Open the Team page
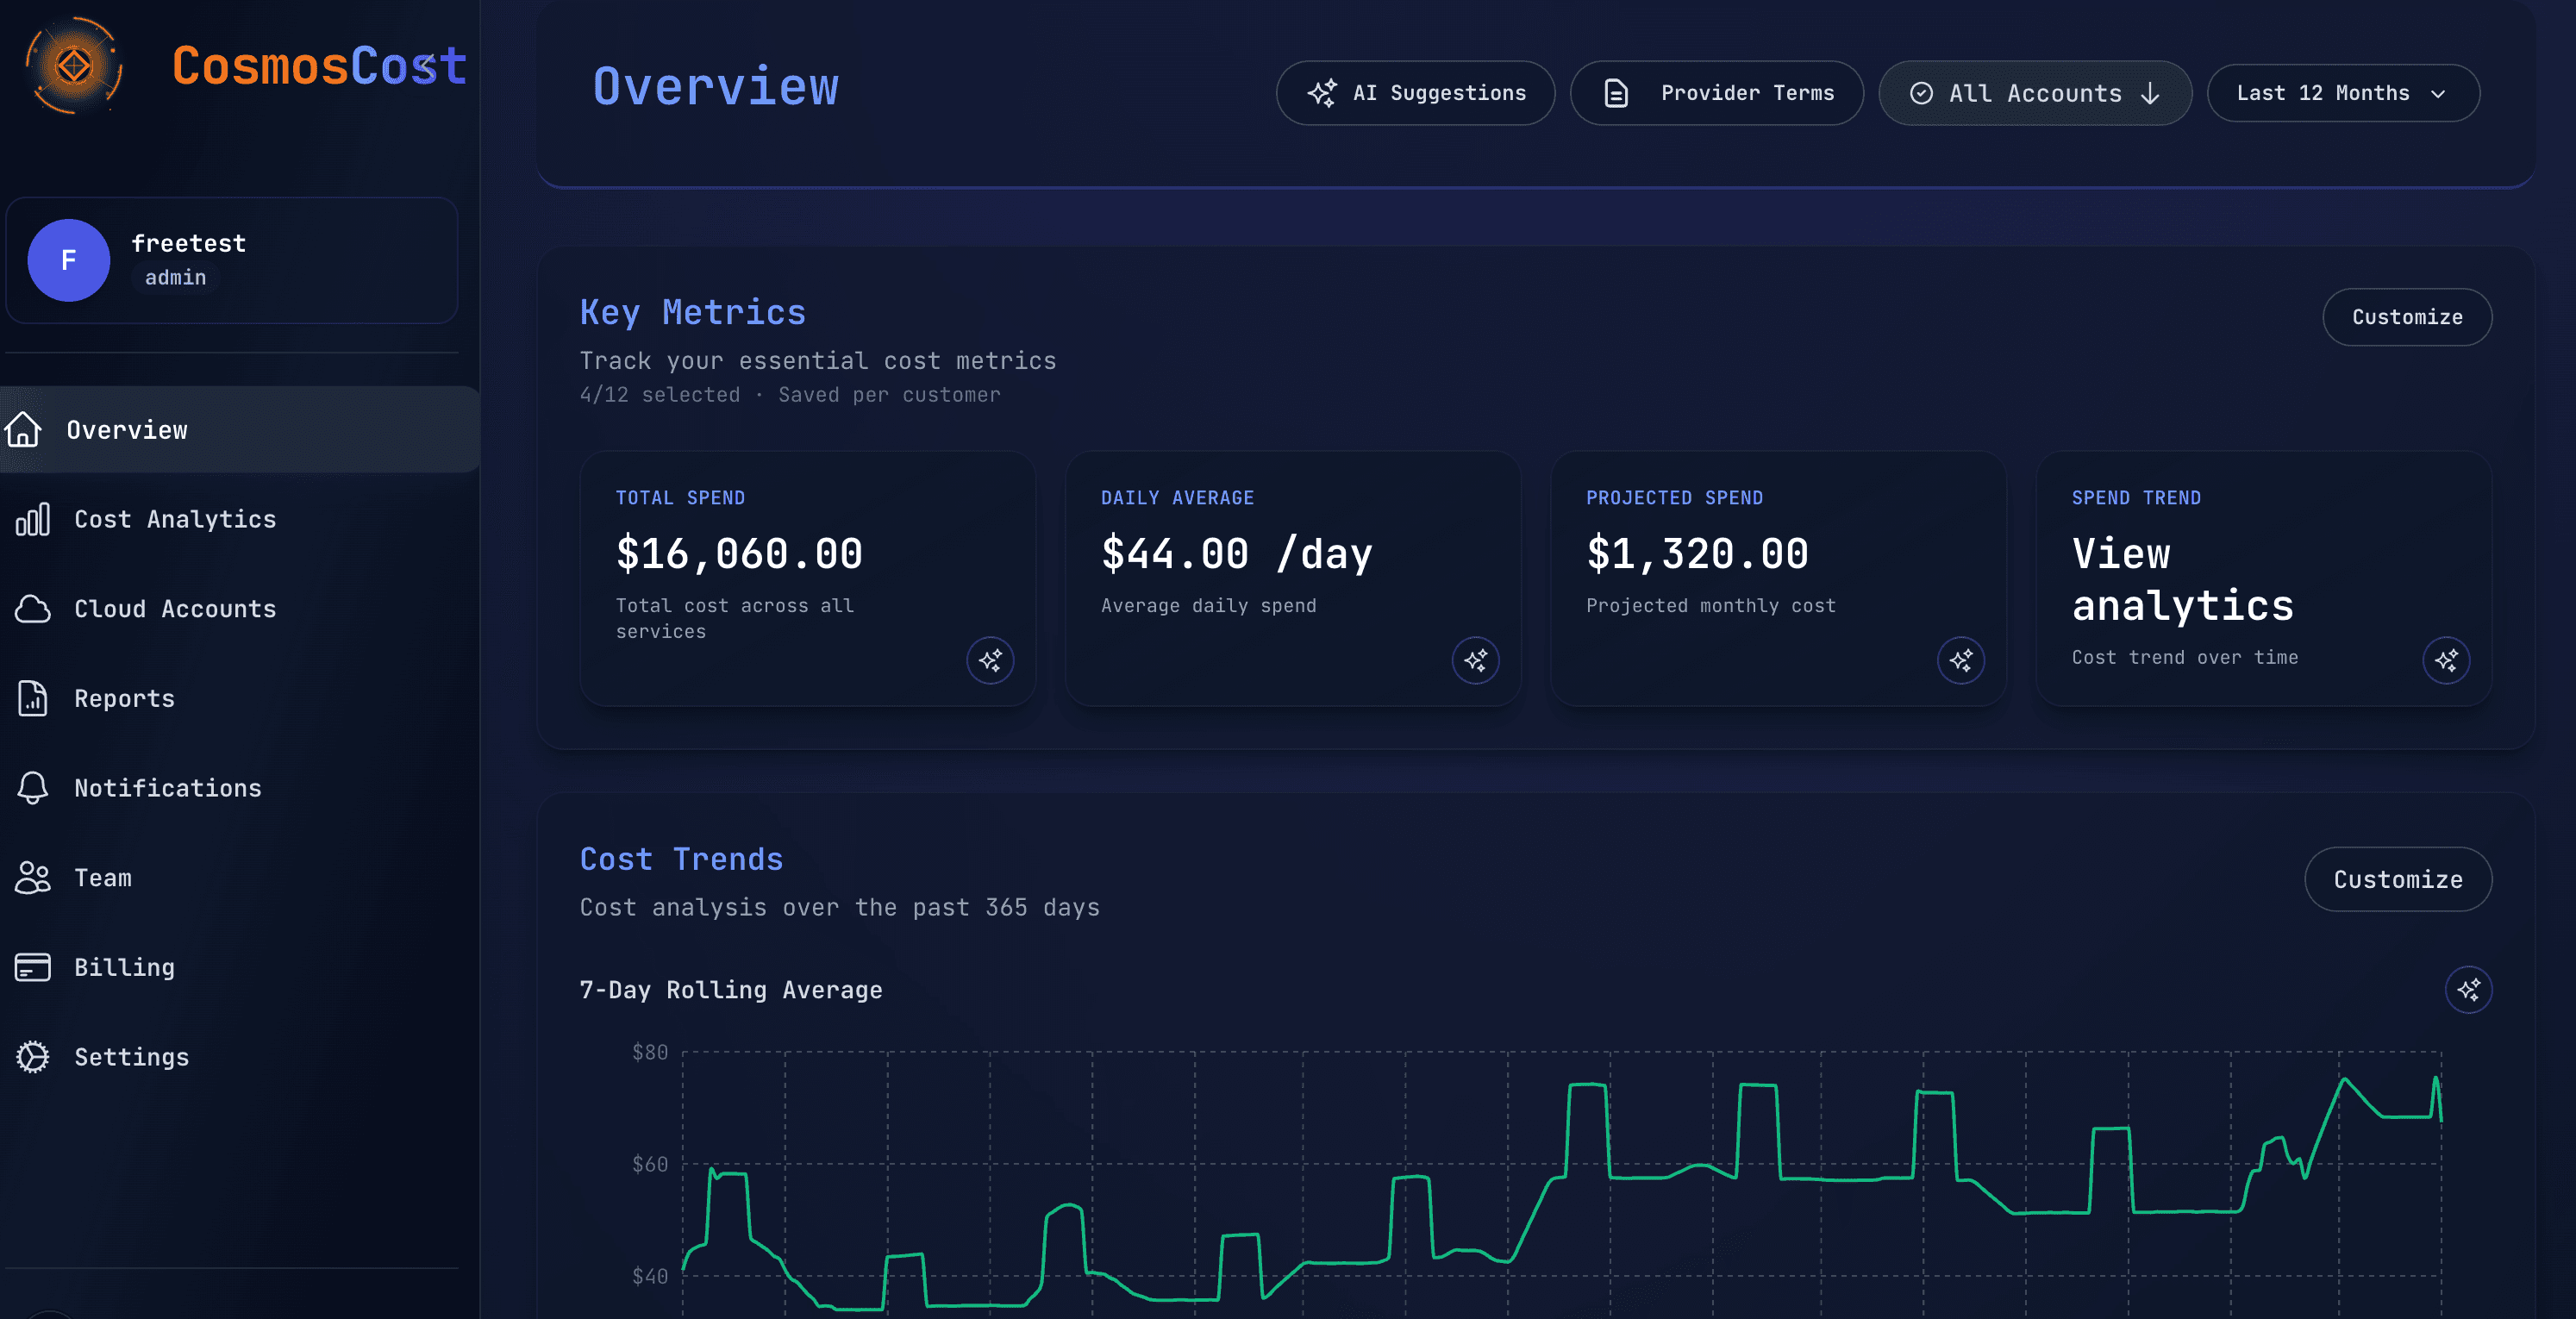 point(102,878)
